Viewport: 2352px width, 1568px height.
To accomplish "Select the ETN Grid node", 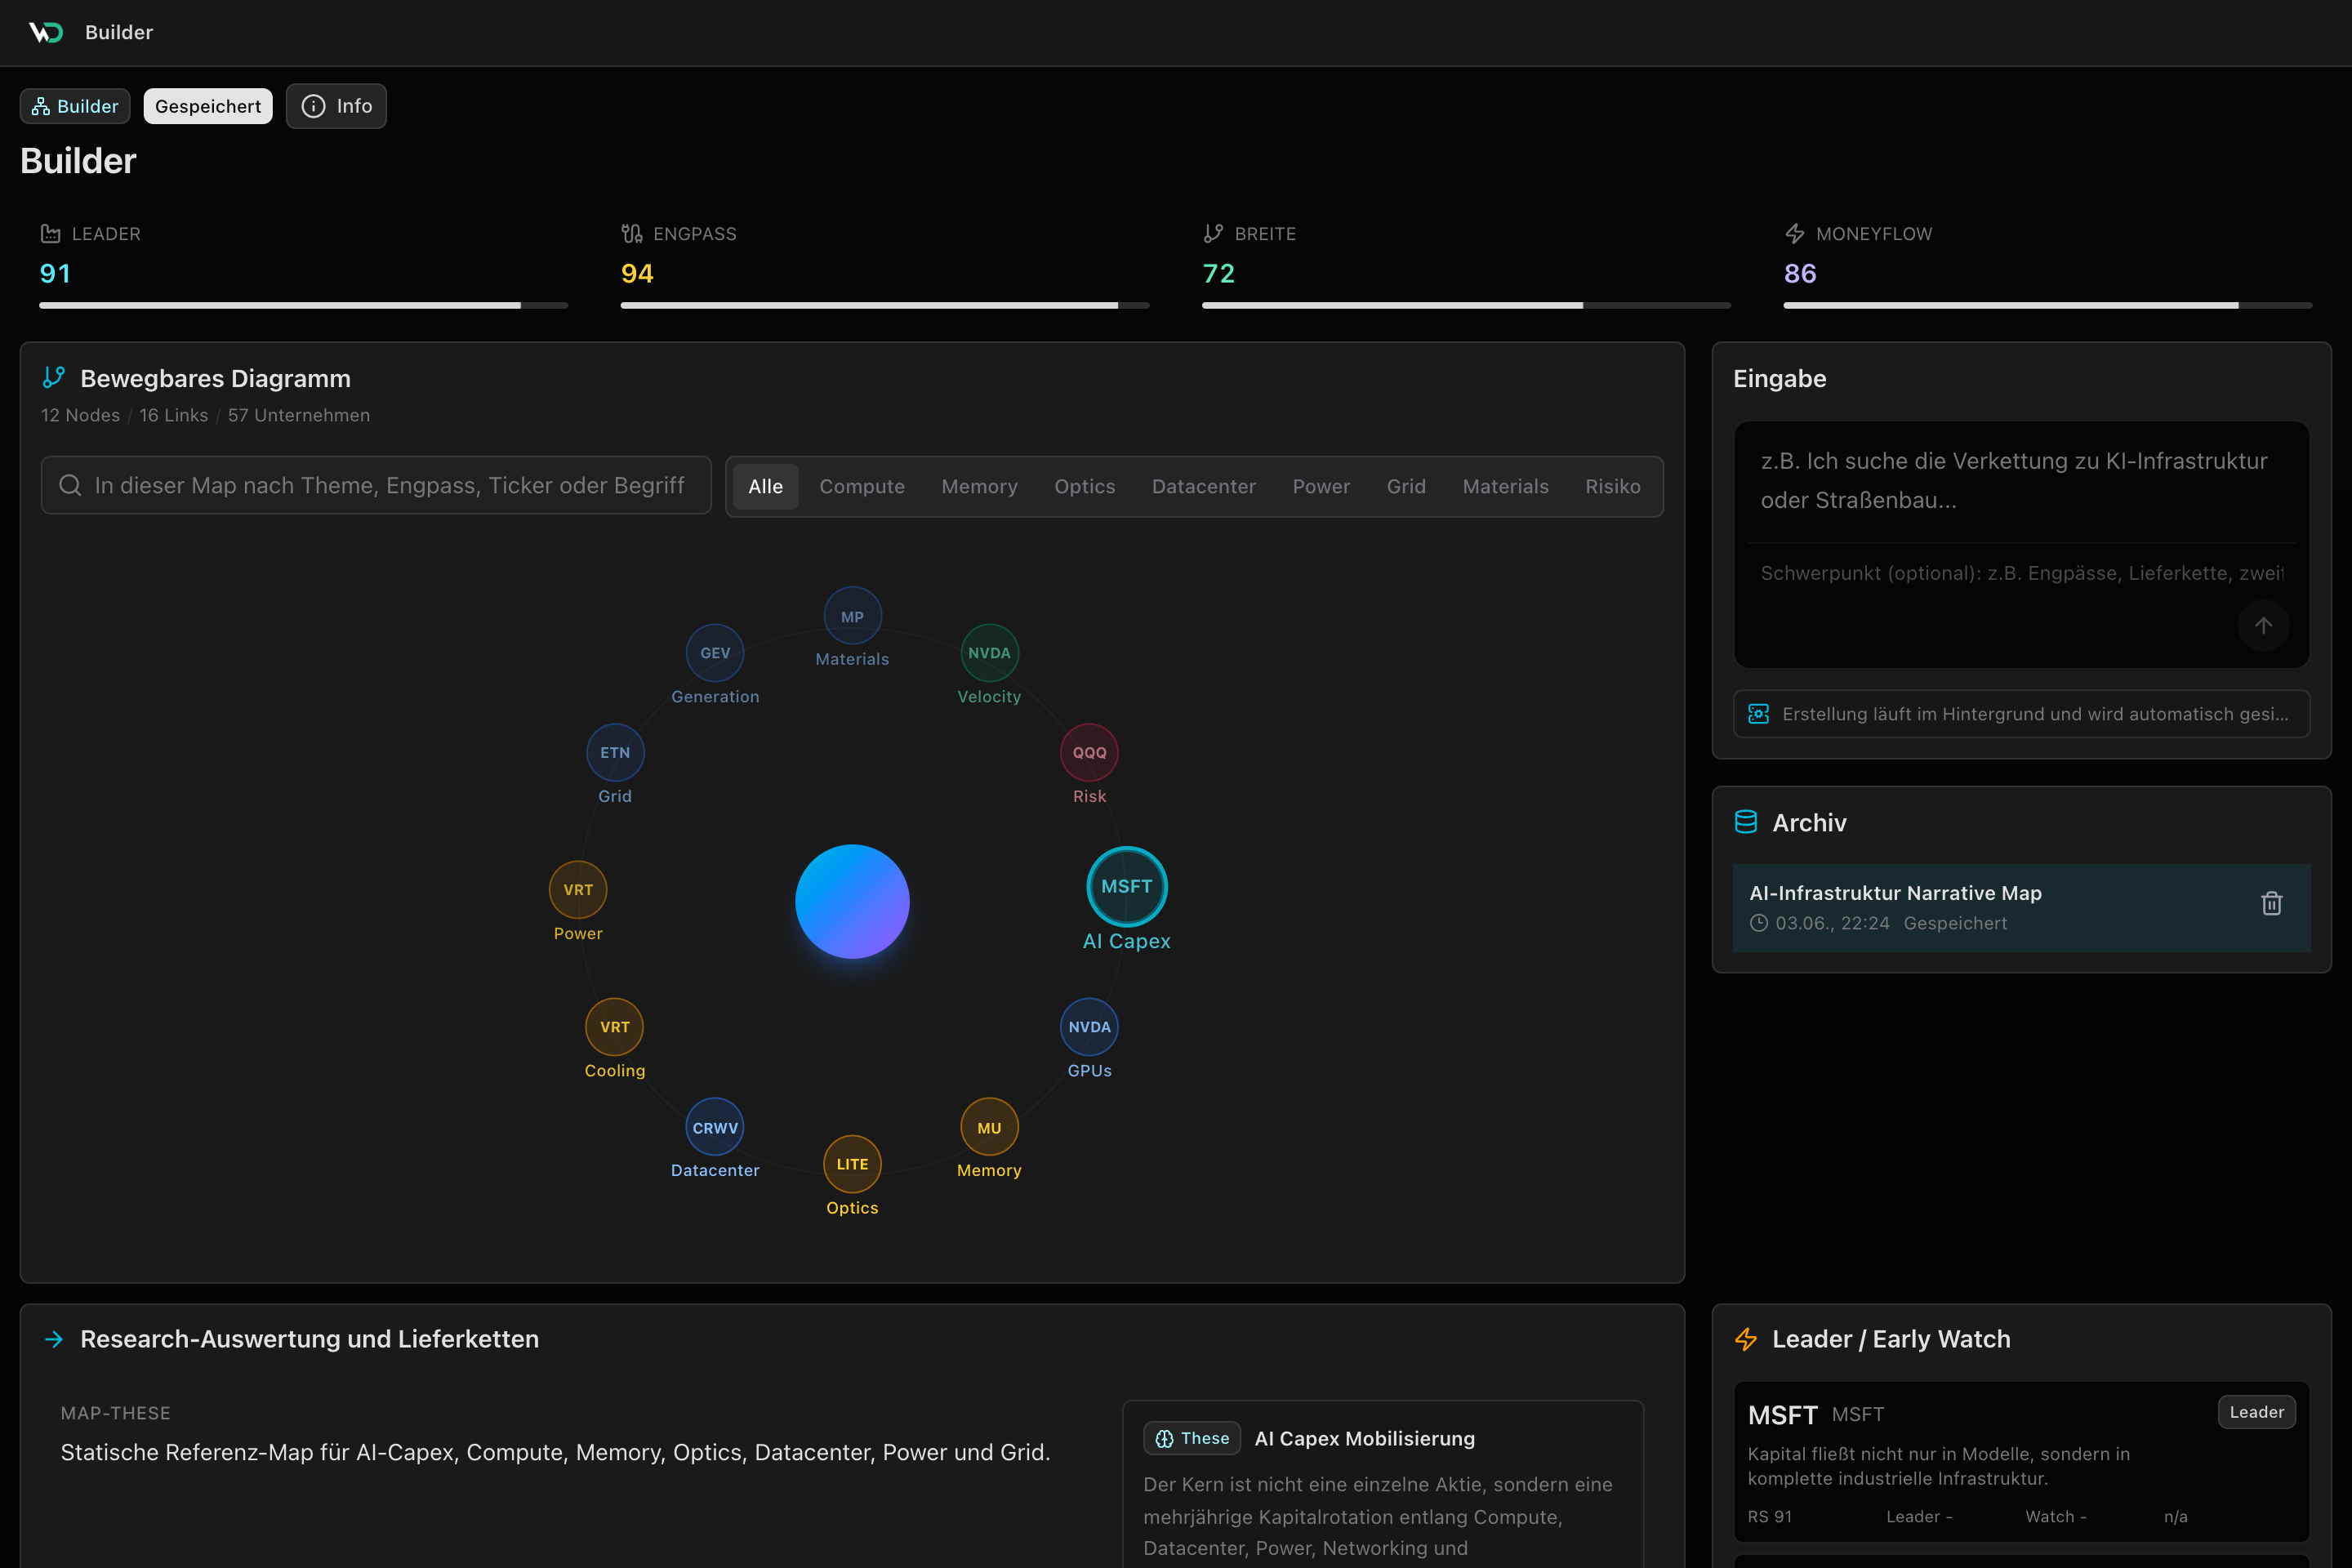I will click(615, 753).
